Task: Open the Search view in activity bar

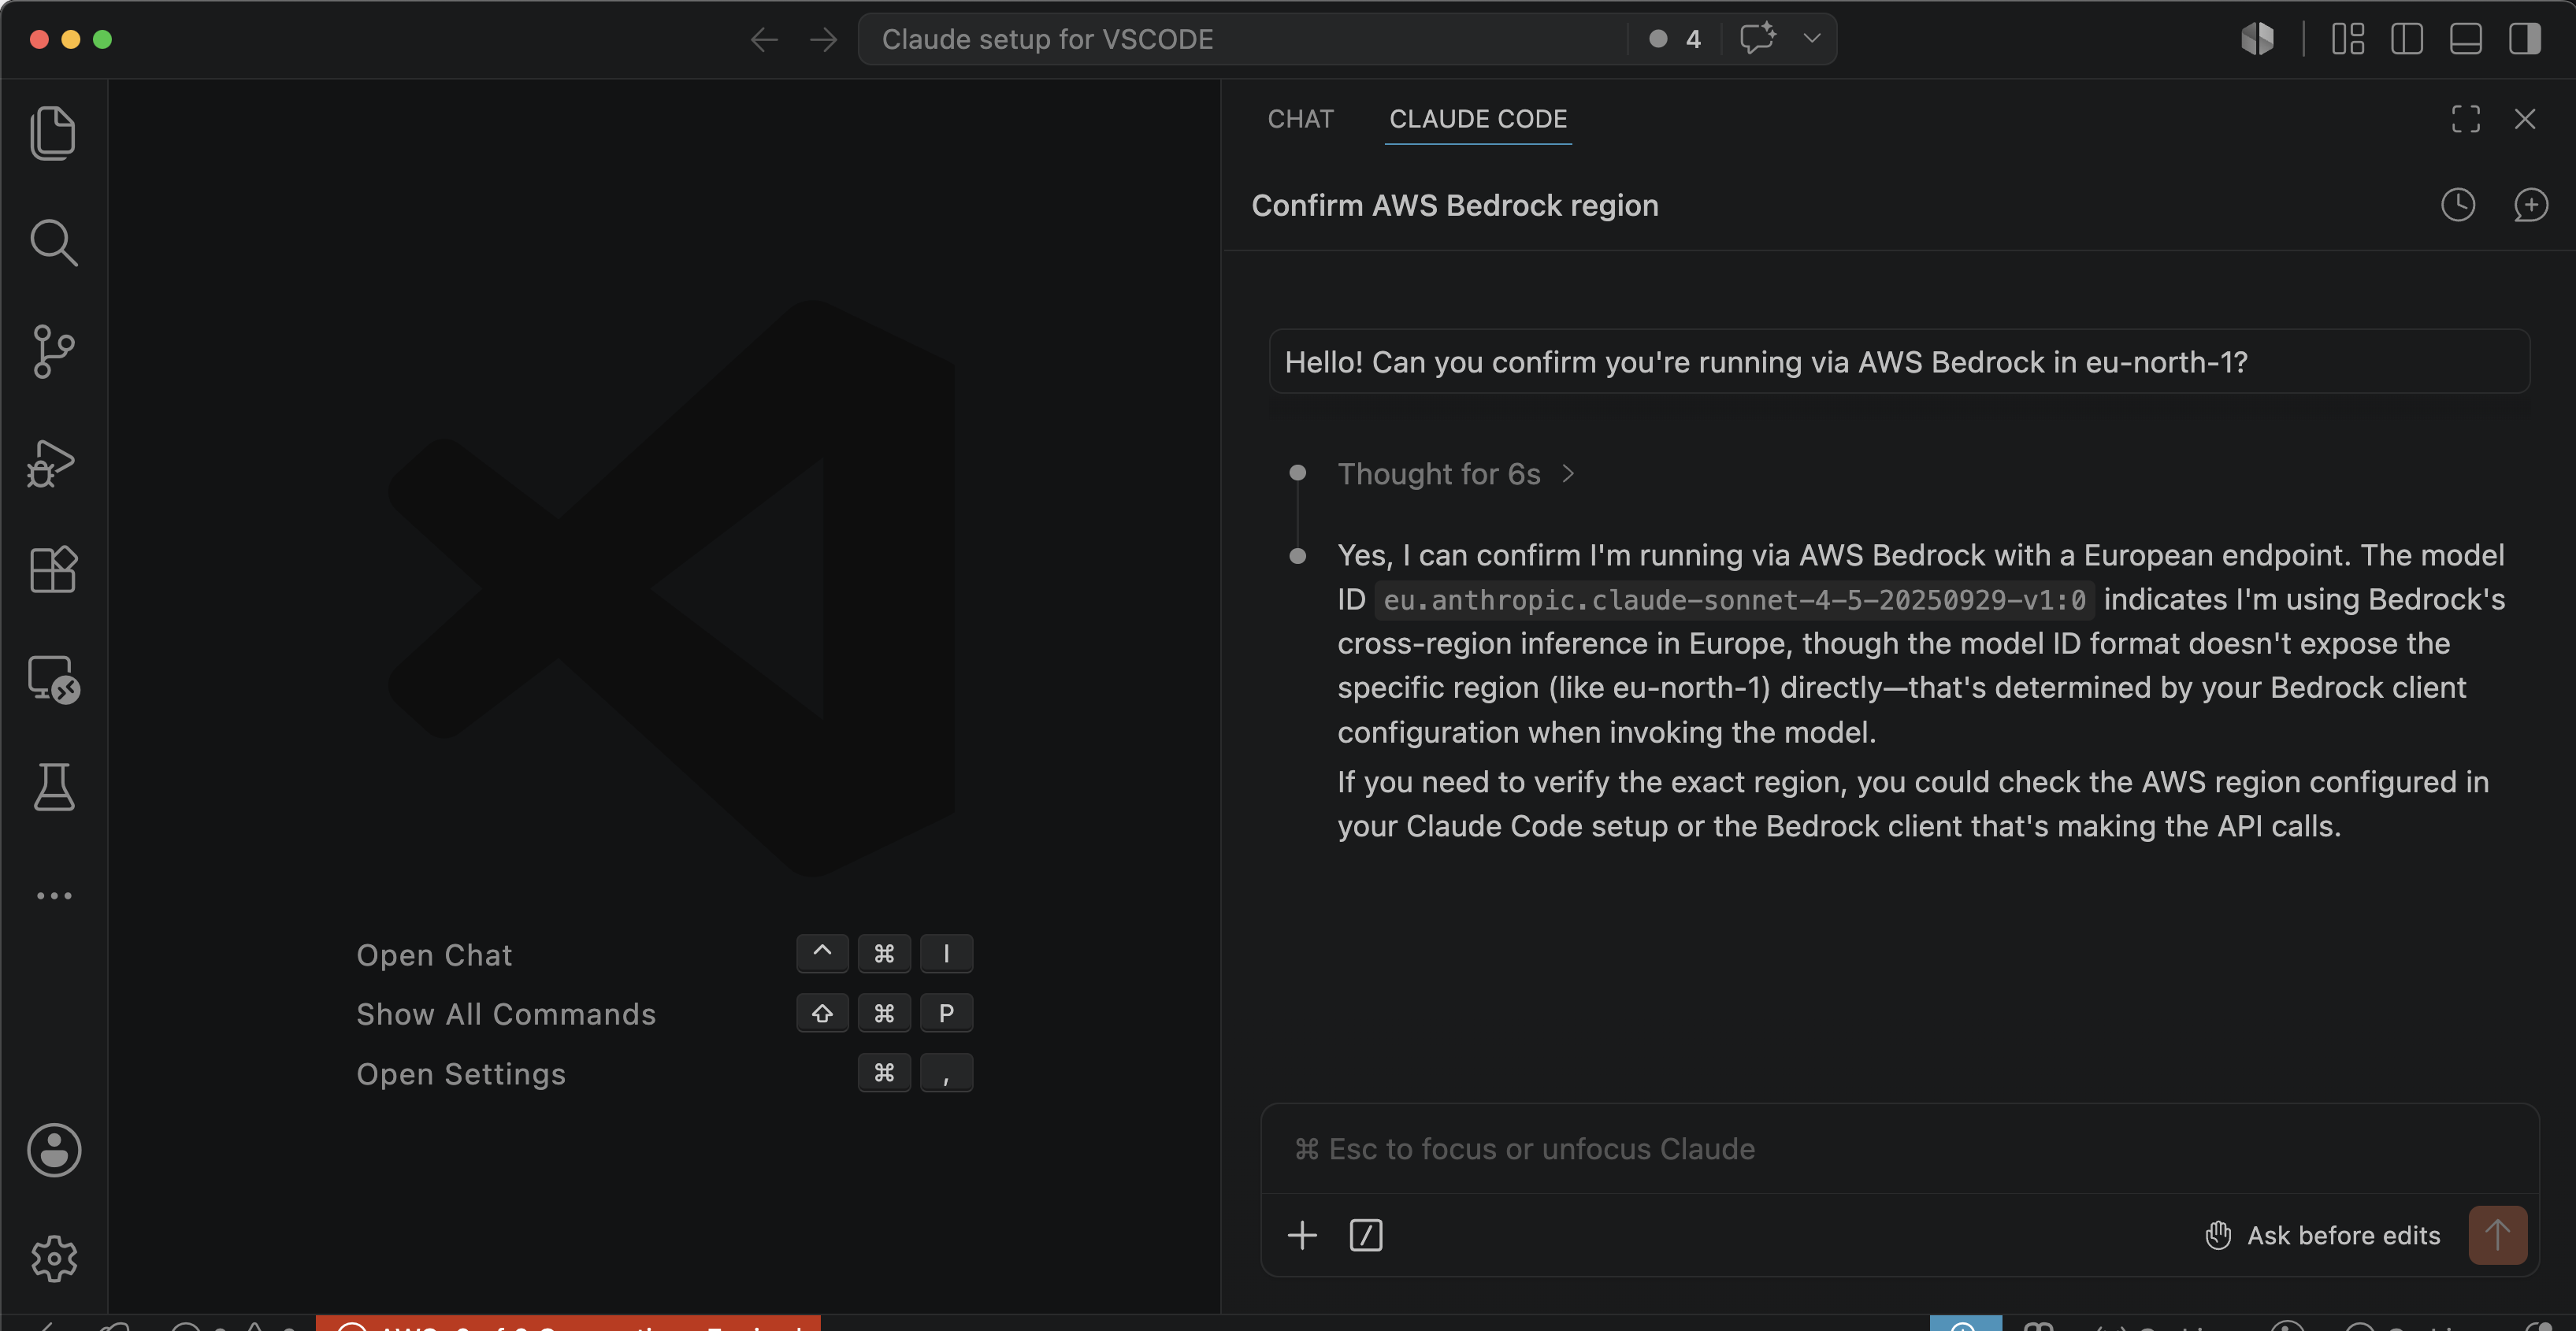Action: [x=53, y=243]
